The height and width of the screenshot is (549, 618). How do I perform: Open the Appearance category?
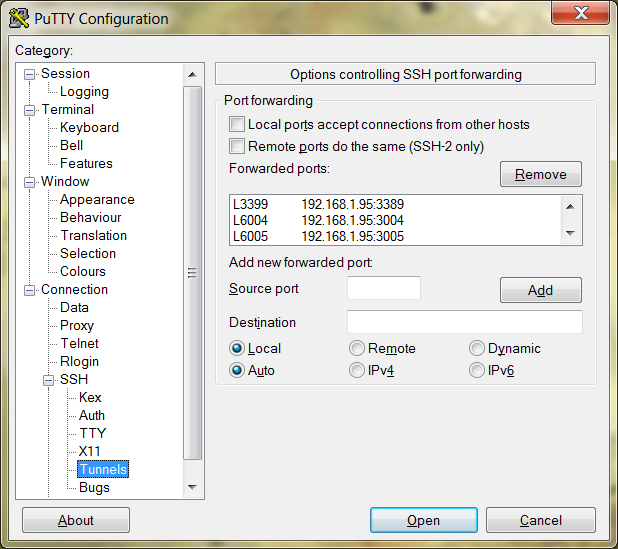point(97,199)
